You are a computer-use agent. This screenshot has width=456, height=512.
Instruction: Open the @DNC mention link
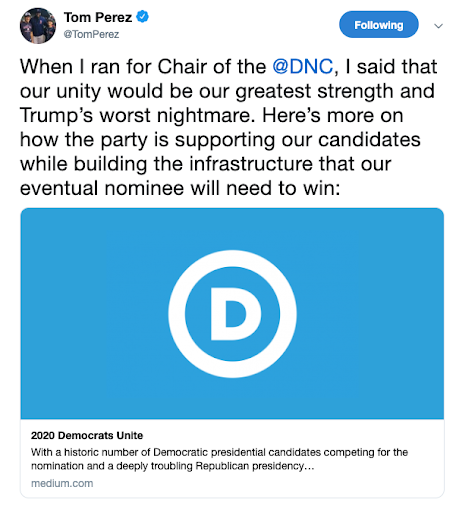pos(303,66)
